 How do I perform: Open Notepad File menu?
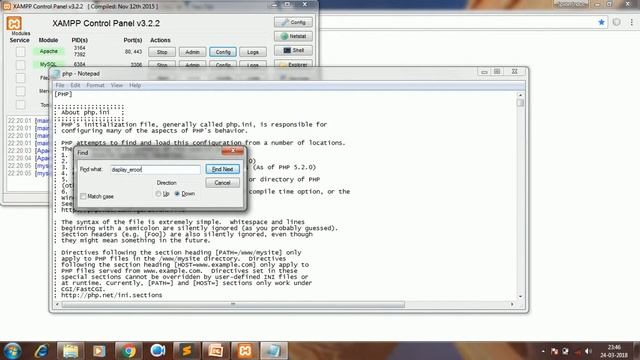pyautogui.click(x=60, y=85)
